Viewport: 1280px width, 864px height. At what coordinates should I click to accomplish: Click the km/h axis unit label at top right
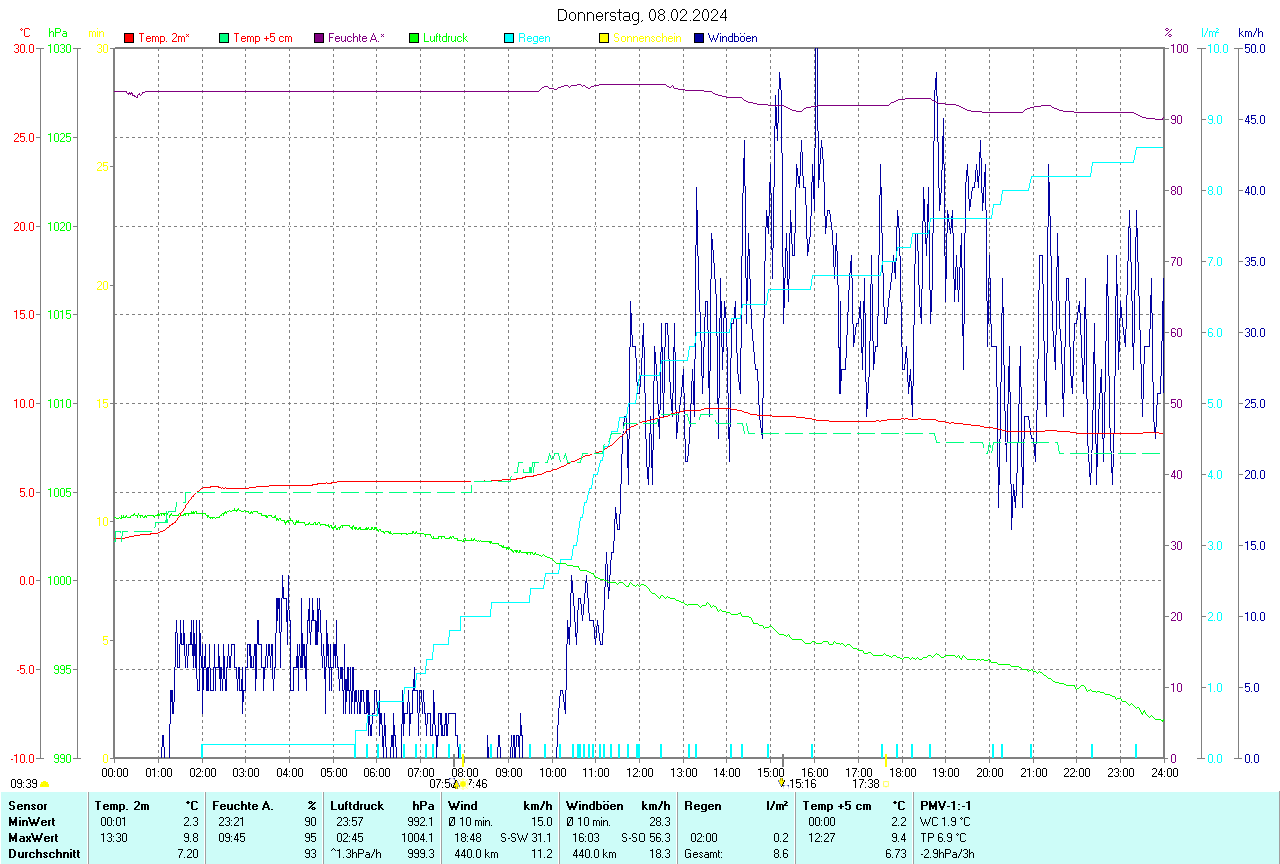point(1250,33)
